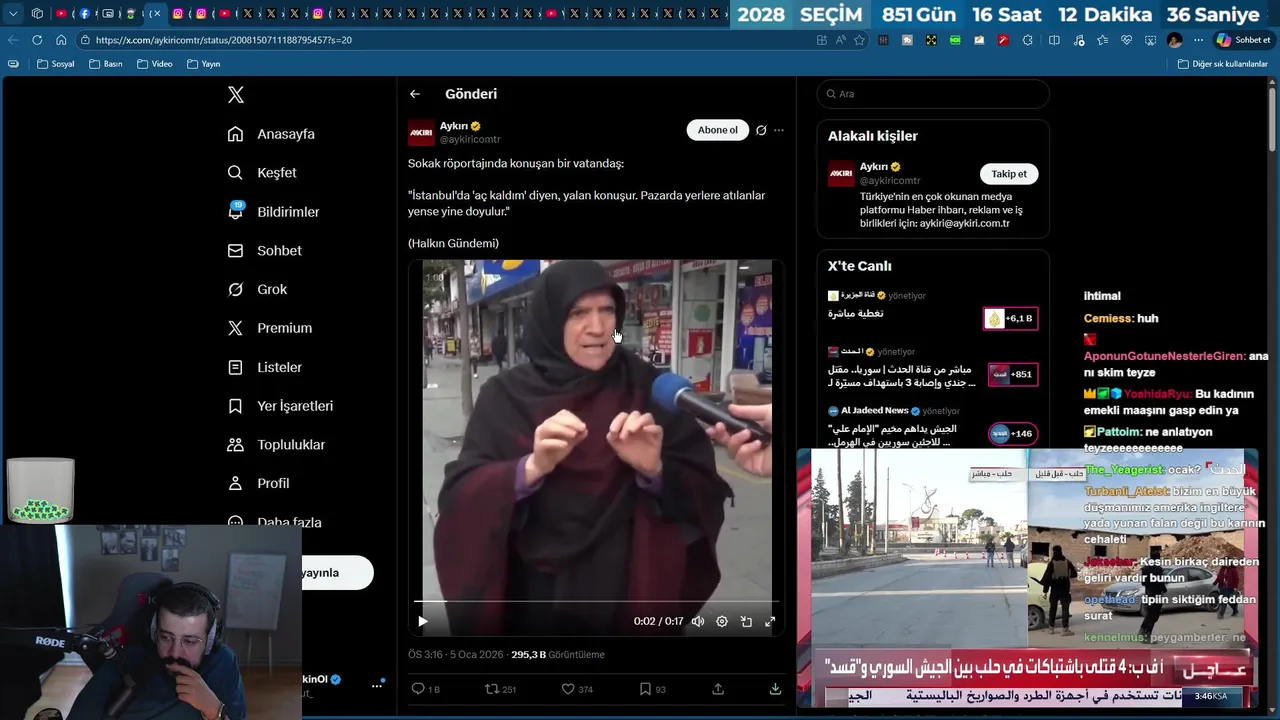Screen dimensions: 1280x720
Task: Open video settings gear
Action: pos(722,621)
